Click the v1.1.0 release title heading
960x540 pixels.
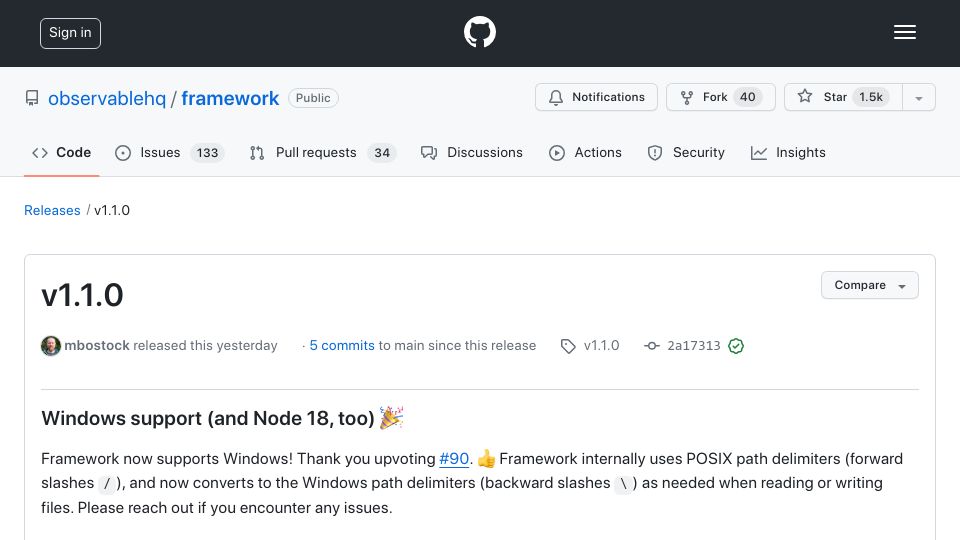tap(82, 295)
